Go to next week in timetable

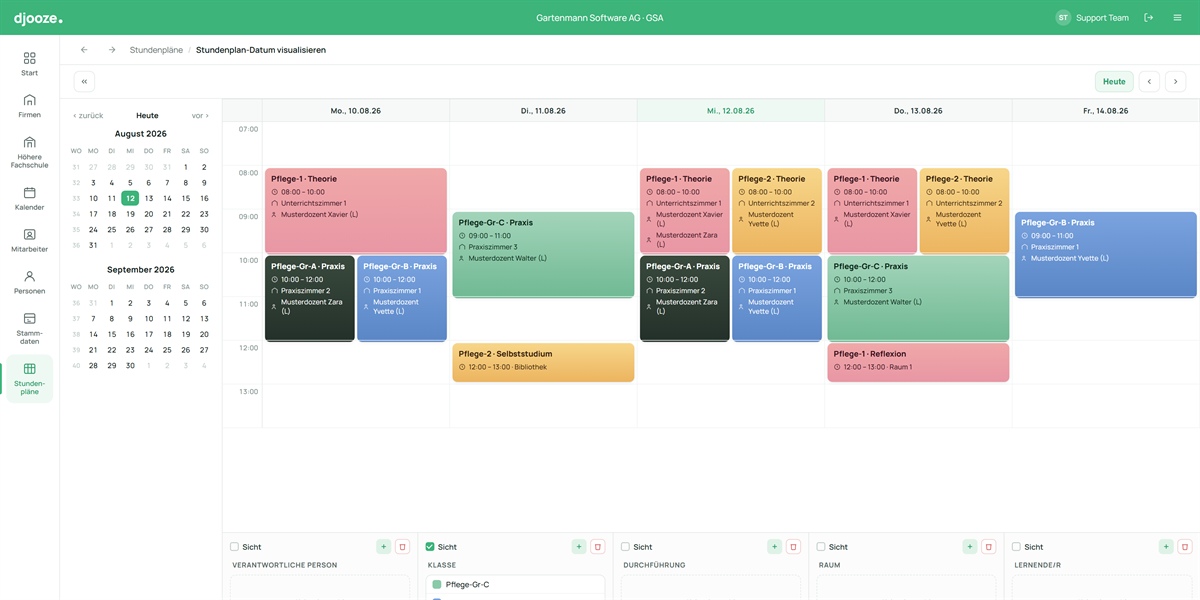[x=1175, y=82]
